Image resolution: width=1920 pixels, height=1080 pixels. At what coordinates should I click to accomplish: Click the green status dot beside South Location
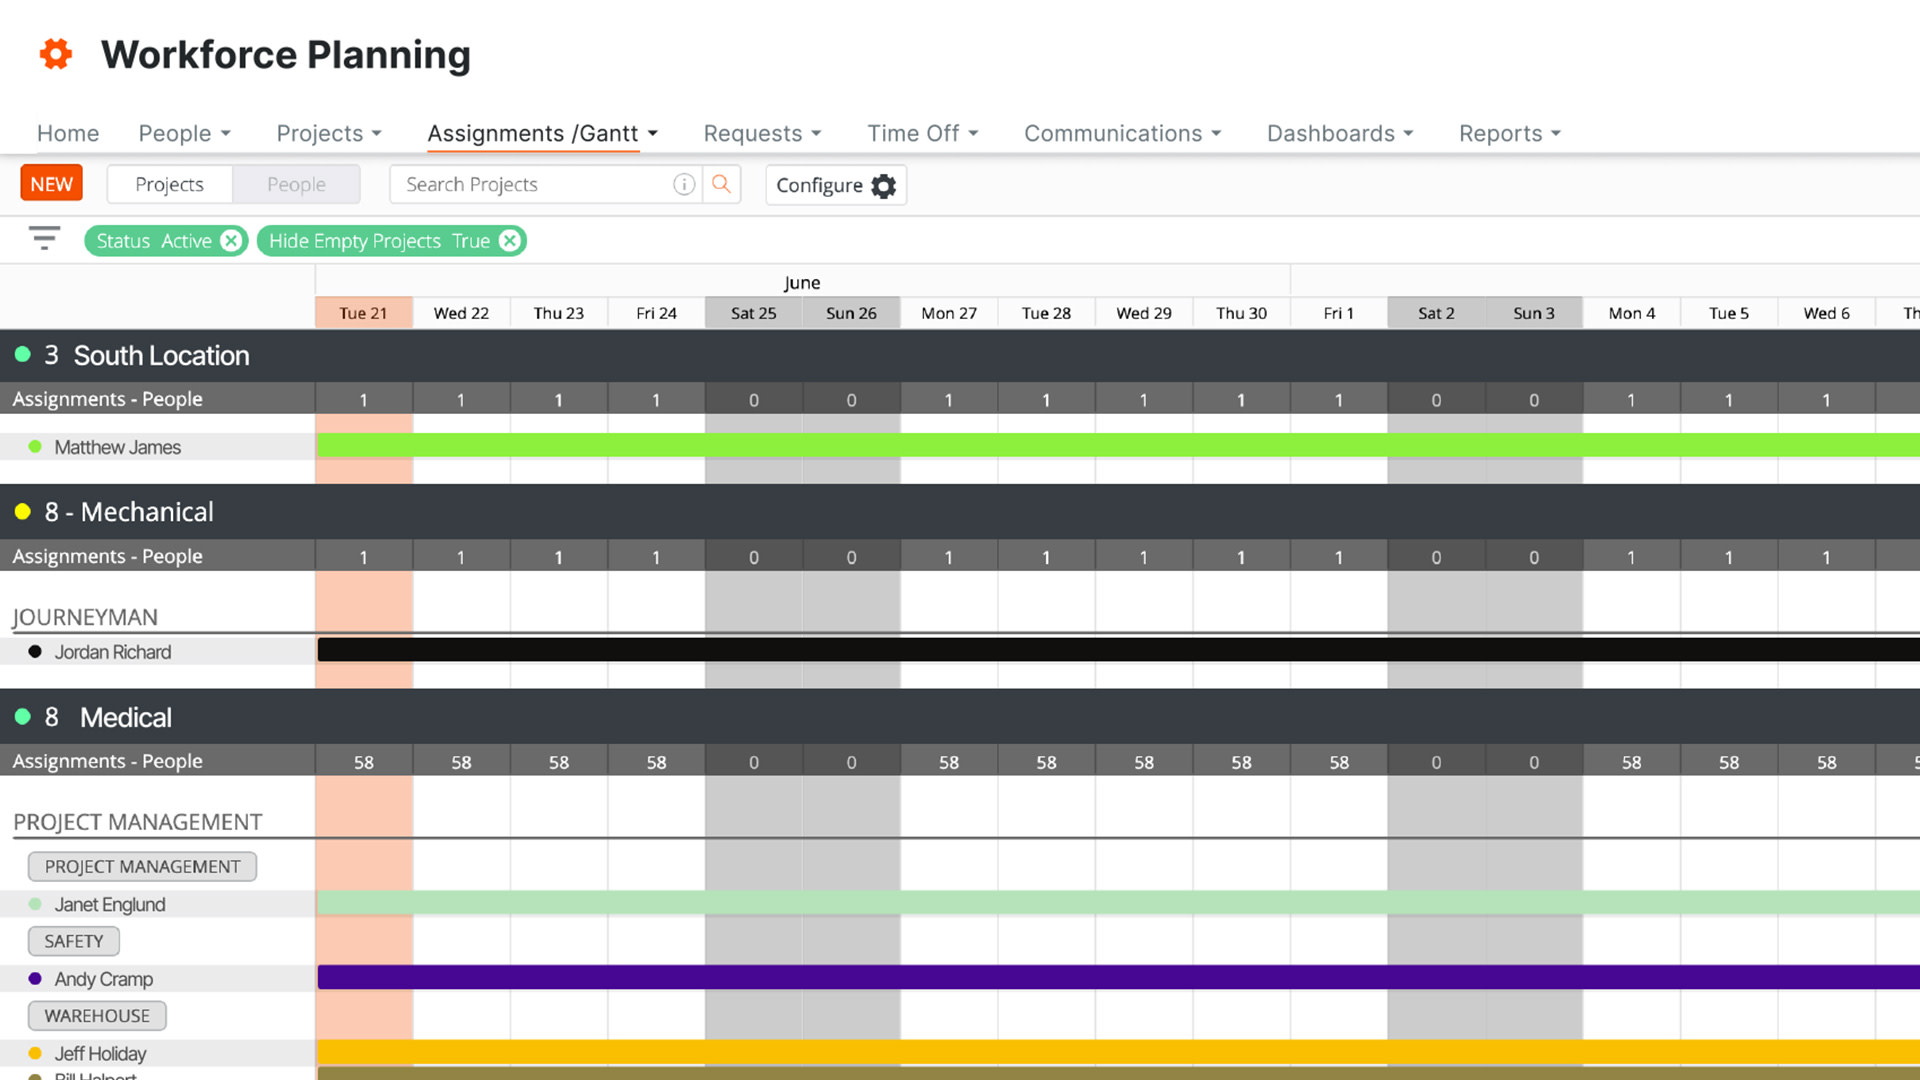click(22, 354)
